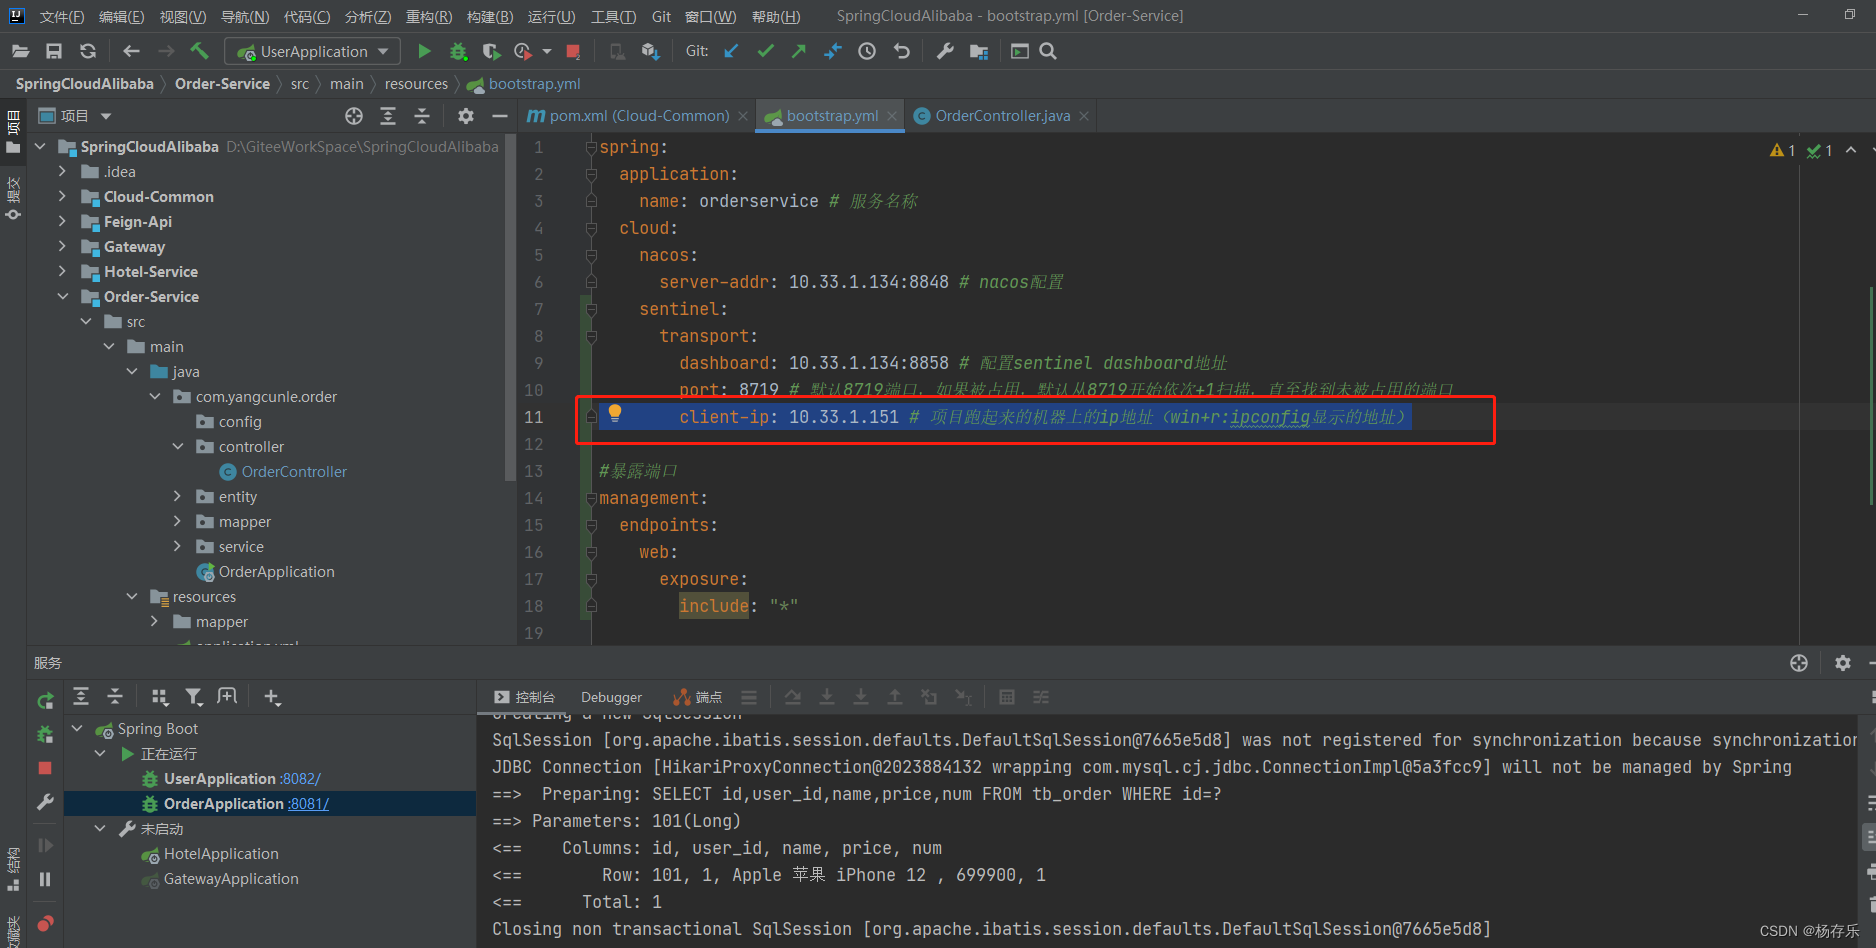Click the View Breakpoints red circles icon

45,923
